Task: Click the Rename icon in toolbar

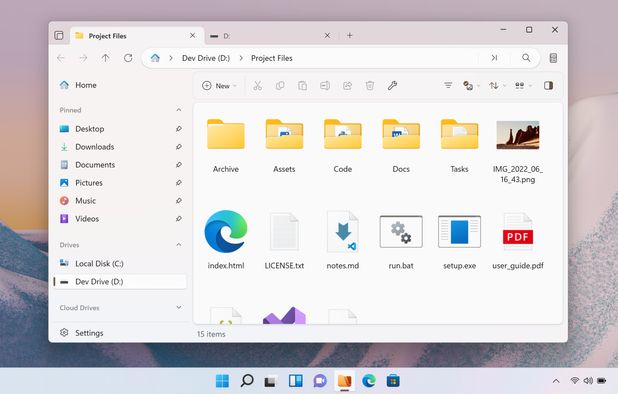Action: [325, 85]
